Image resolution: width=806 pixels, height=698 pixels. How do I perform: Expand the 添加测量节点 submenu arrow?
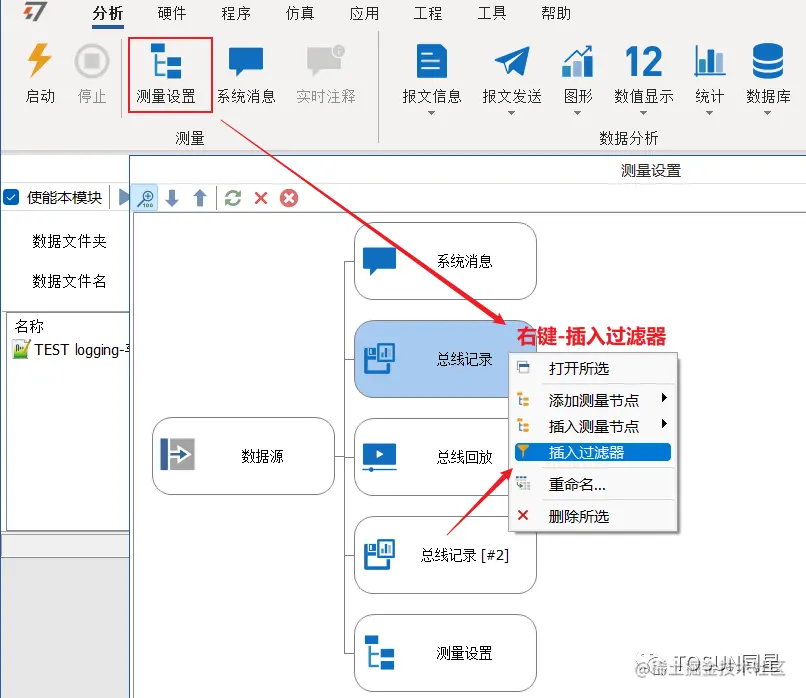point(664,397)
